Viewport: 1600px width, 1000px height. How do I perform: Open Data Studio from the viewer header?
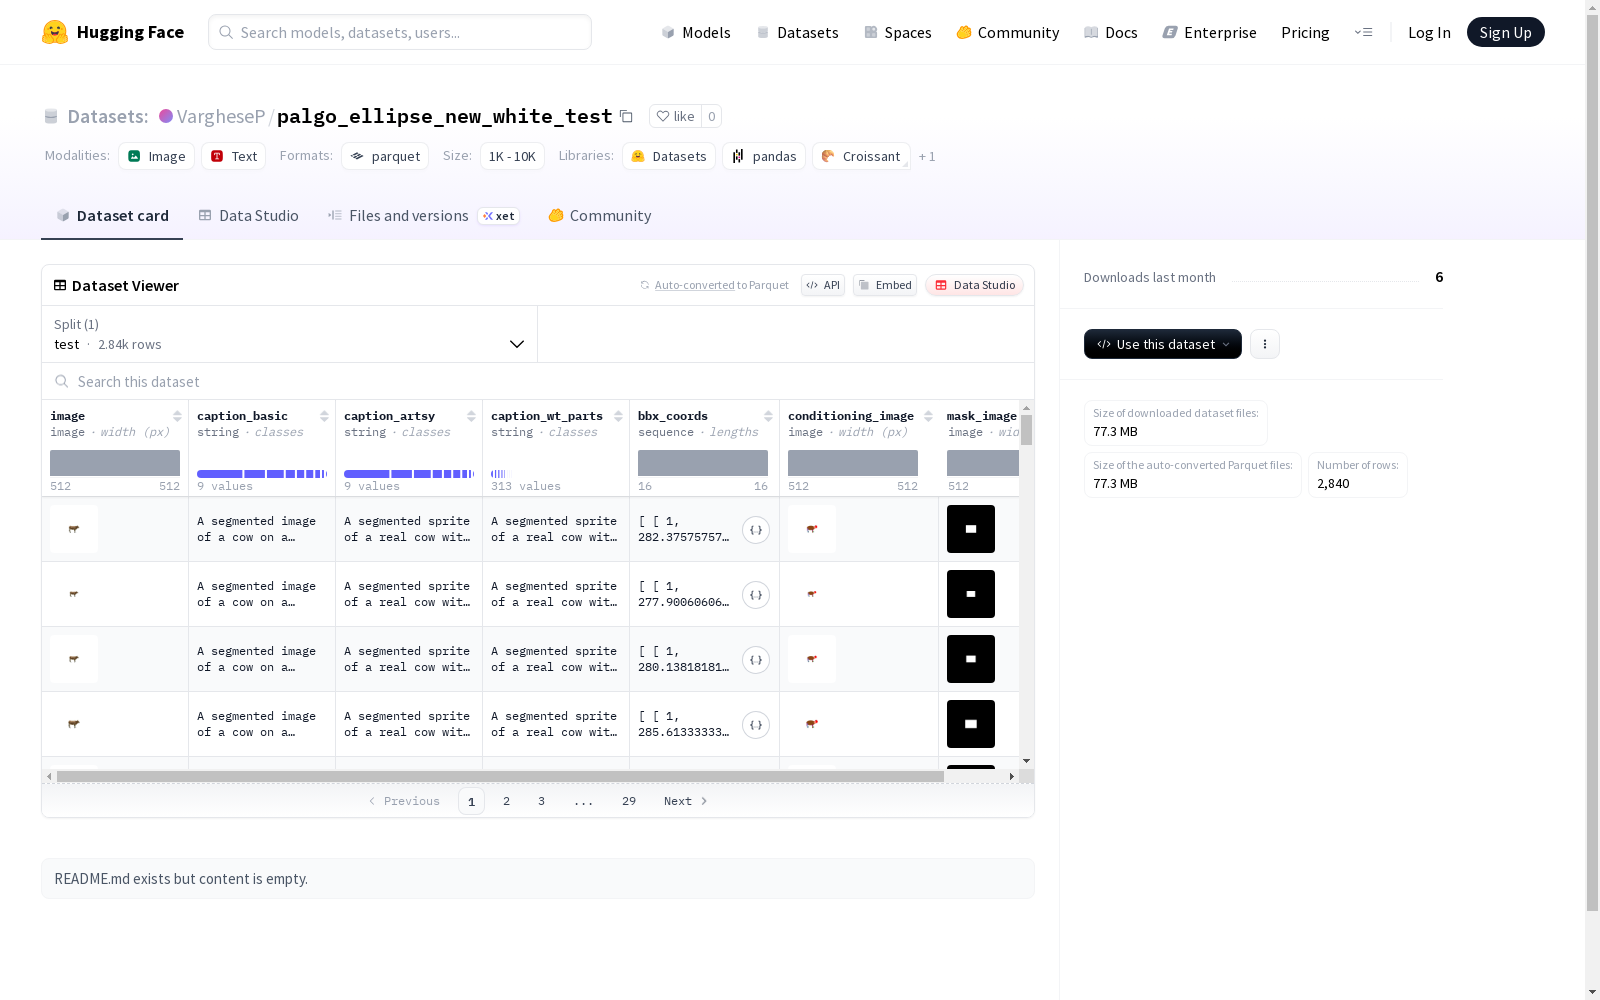coord(975,285)
